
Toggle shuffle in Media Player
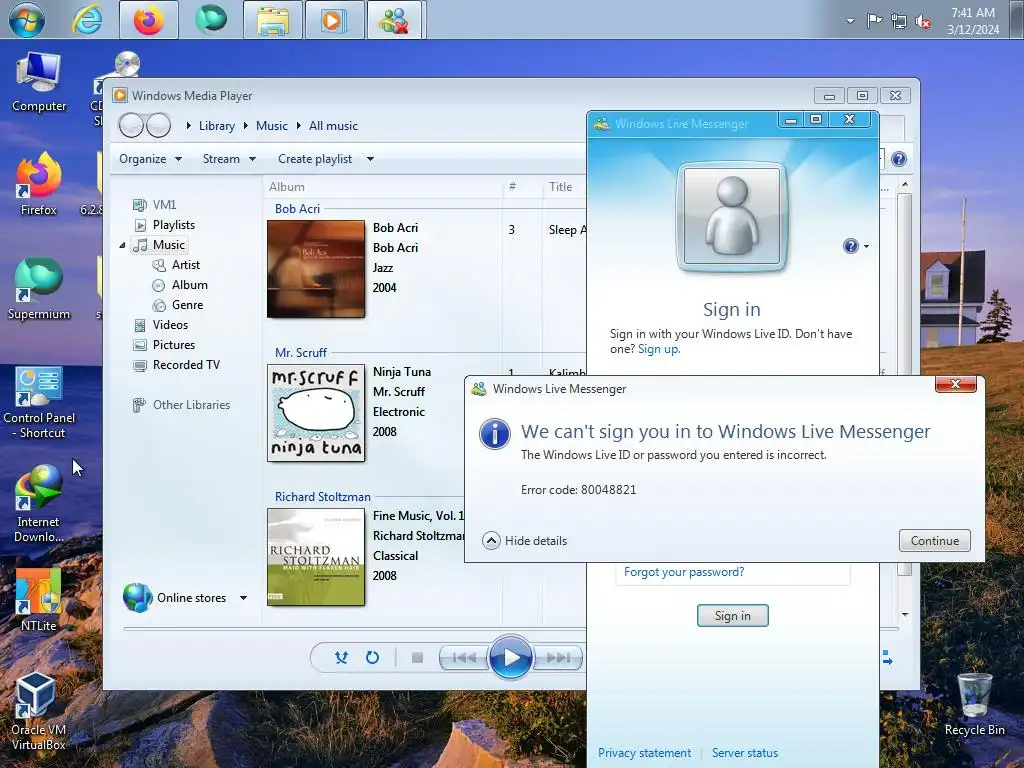pos(341,658)
